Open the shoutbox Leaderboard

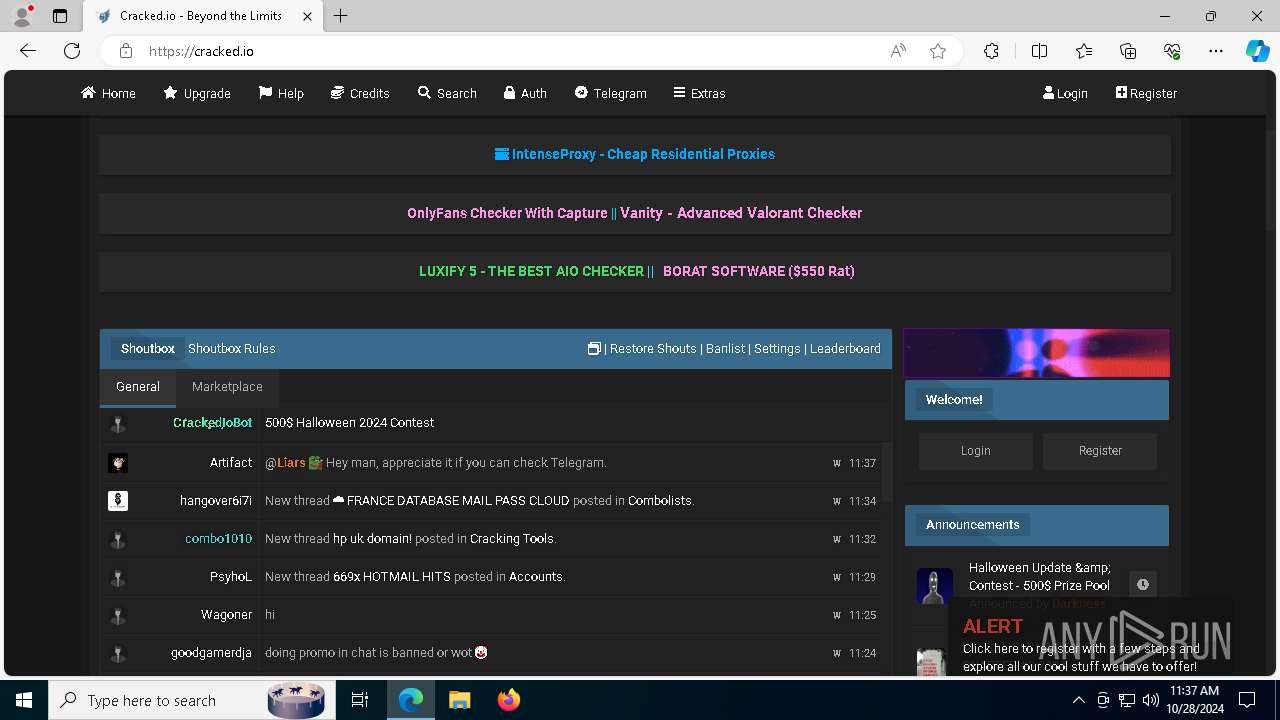845,348
